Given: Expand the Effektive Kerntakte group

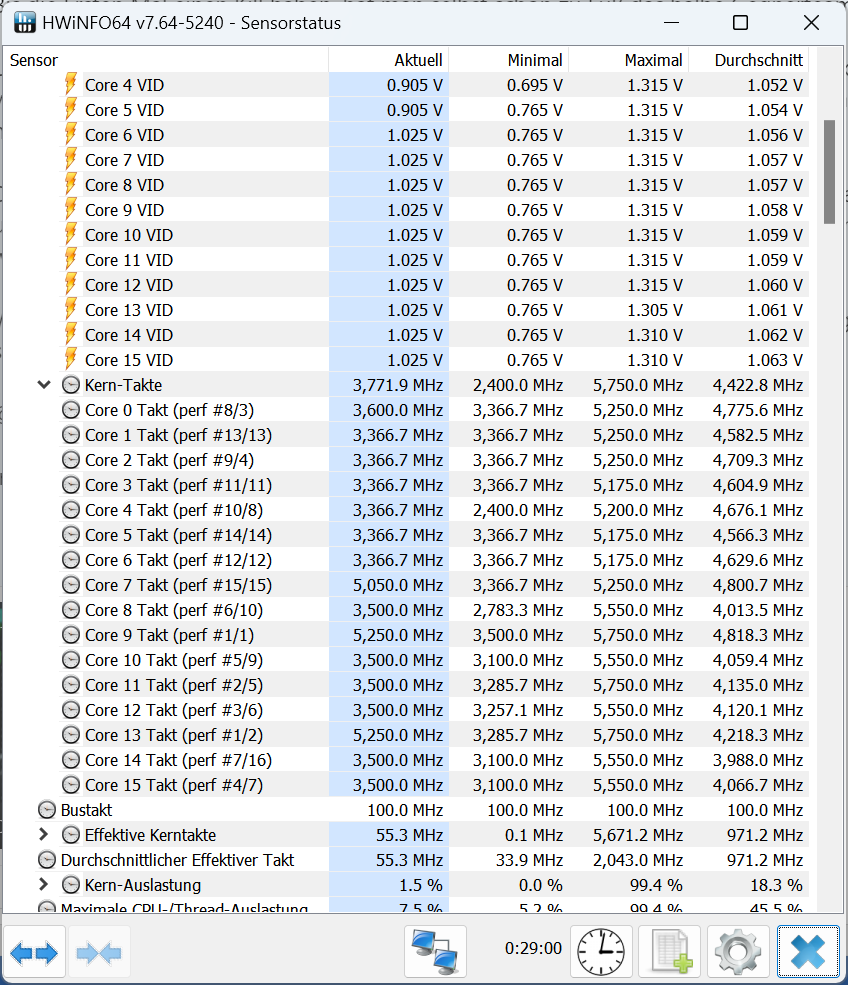Looking at the screenshot, I should click(43, 834).
